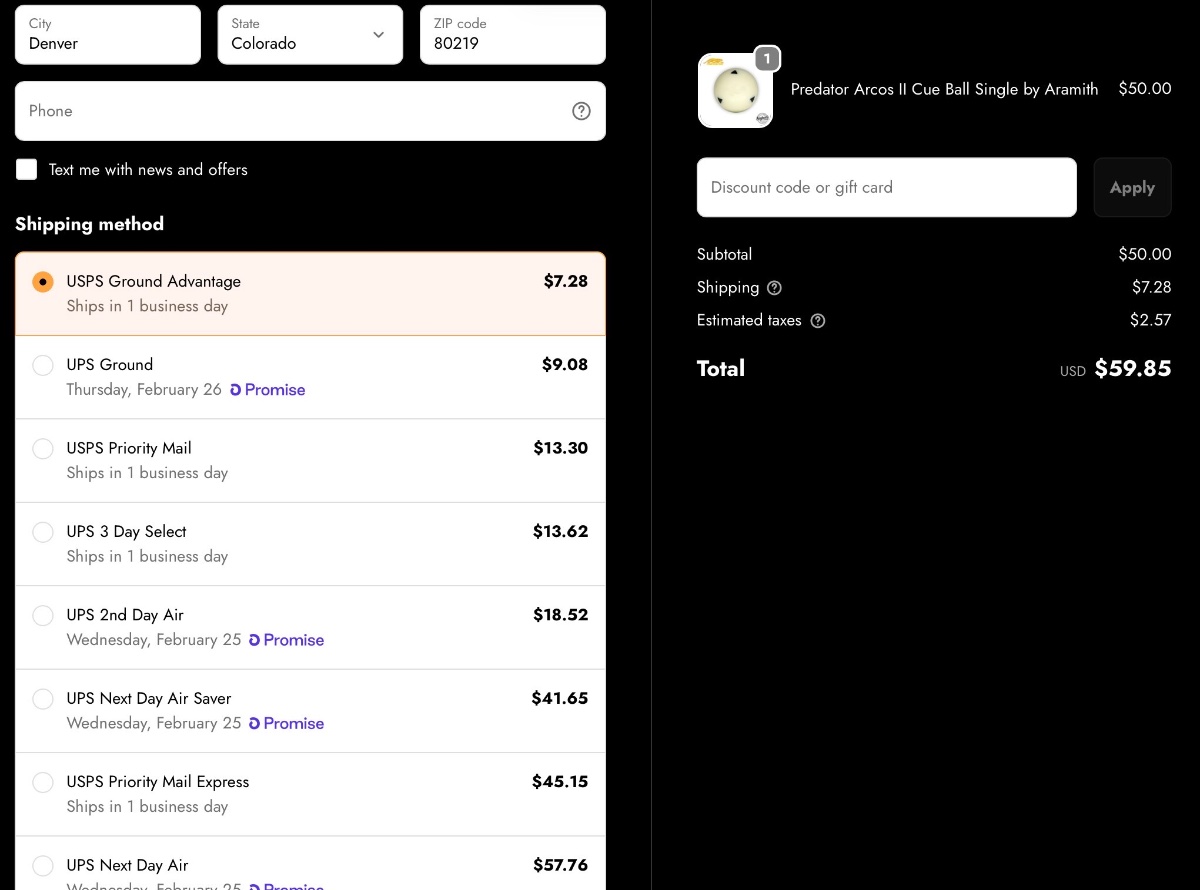Screen dimensions: 1200x890
Task: Select USPS Priority Mail Express option
Action: (43, 782)
